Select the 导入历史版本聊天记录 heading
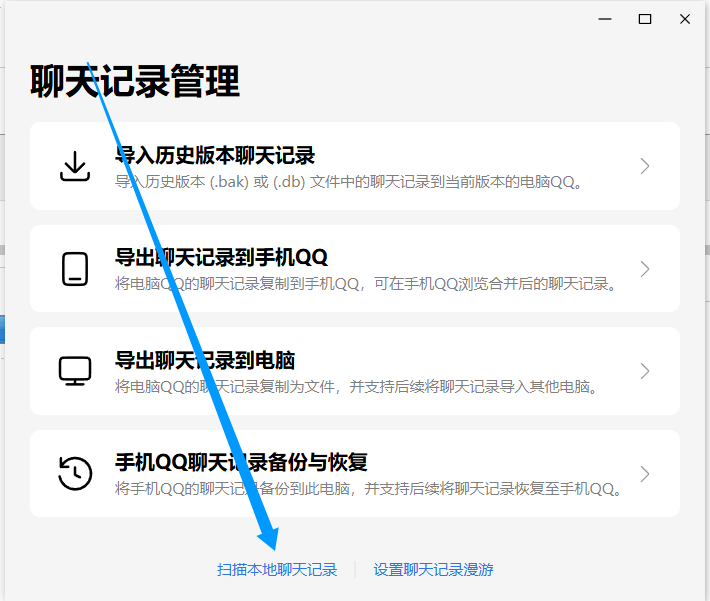This screenshot has height=601, width=710. click(x=215, y=155)
